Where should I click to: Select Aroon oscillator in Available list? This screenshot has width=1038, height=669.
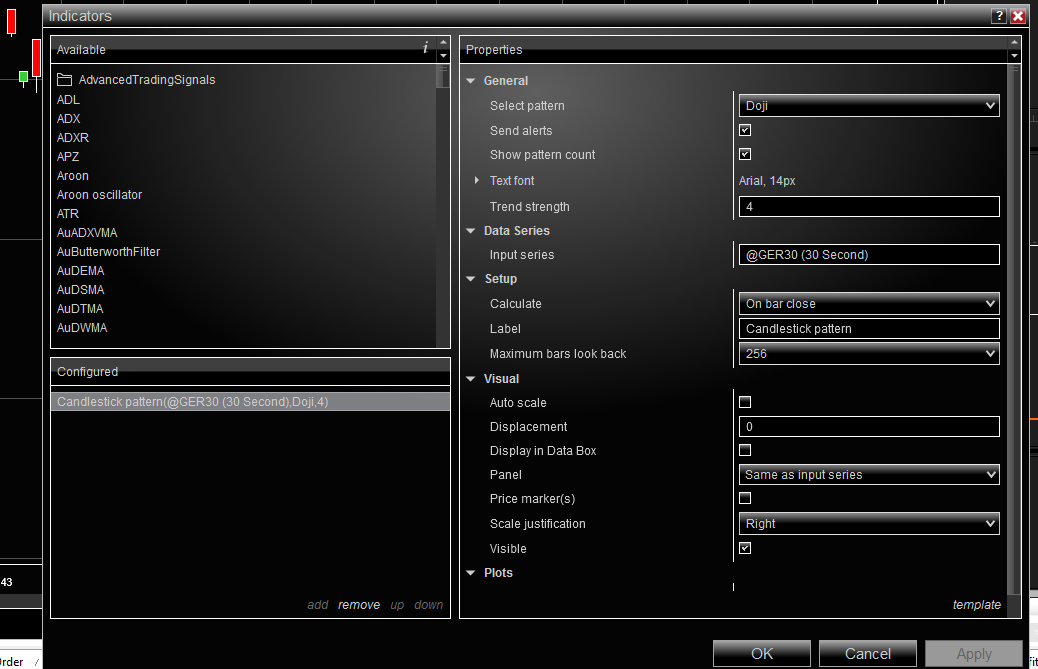99,195
